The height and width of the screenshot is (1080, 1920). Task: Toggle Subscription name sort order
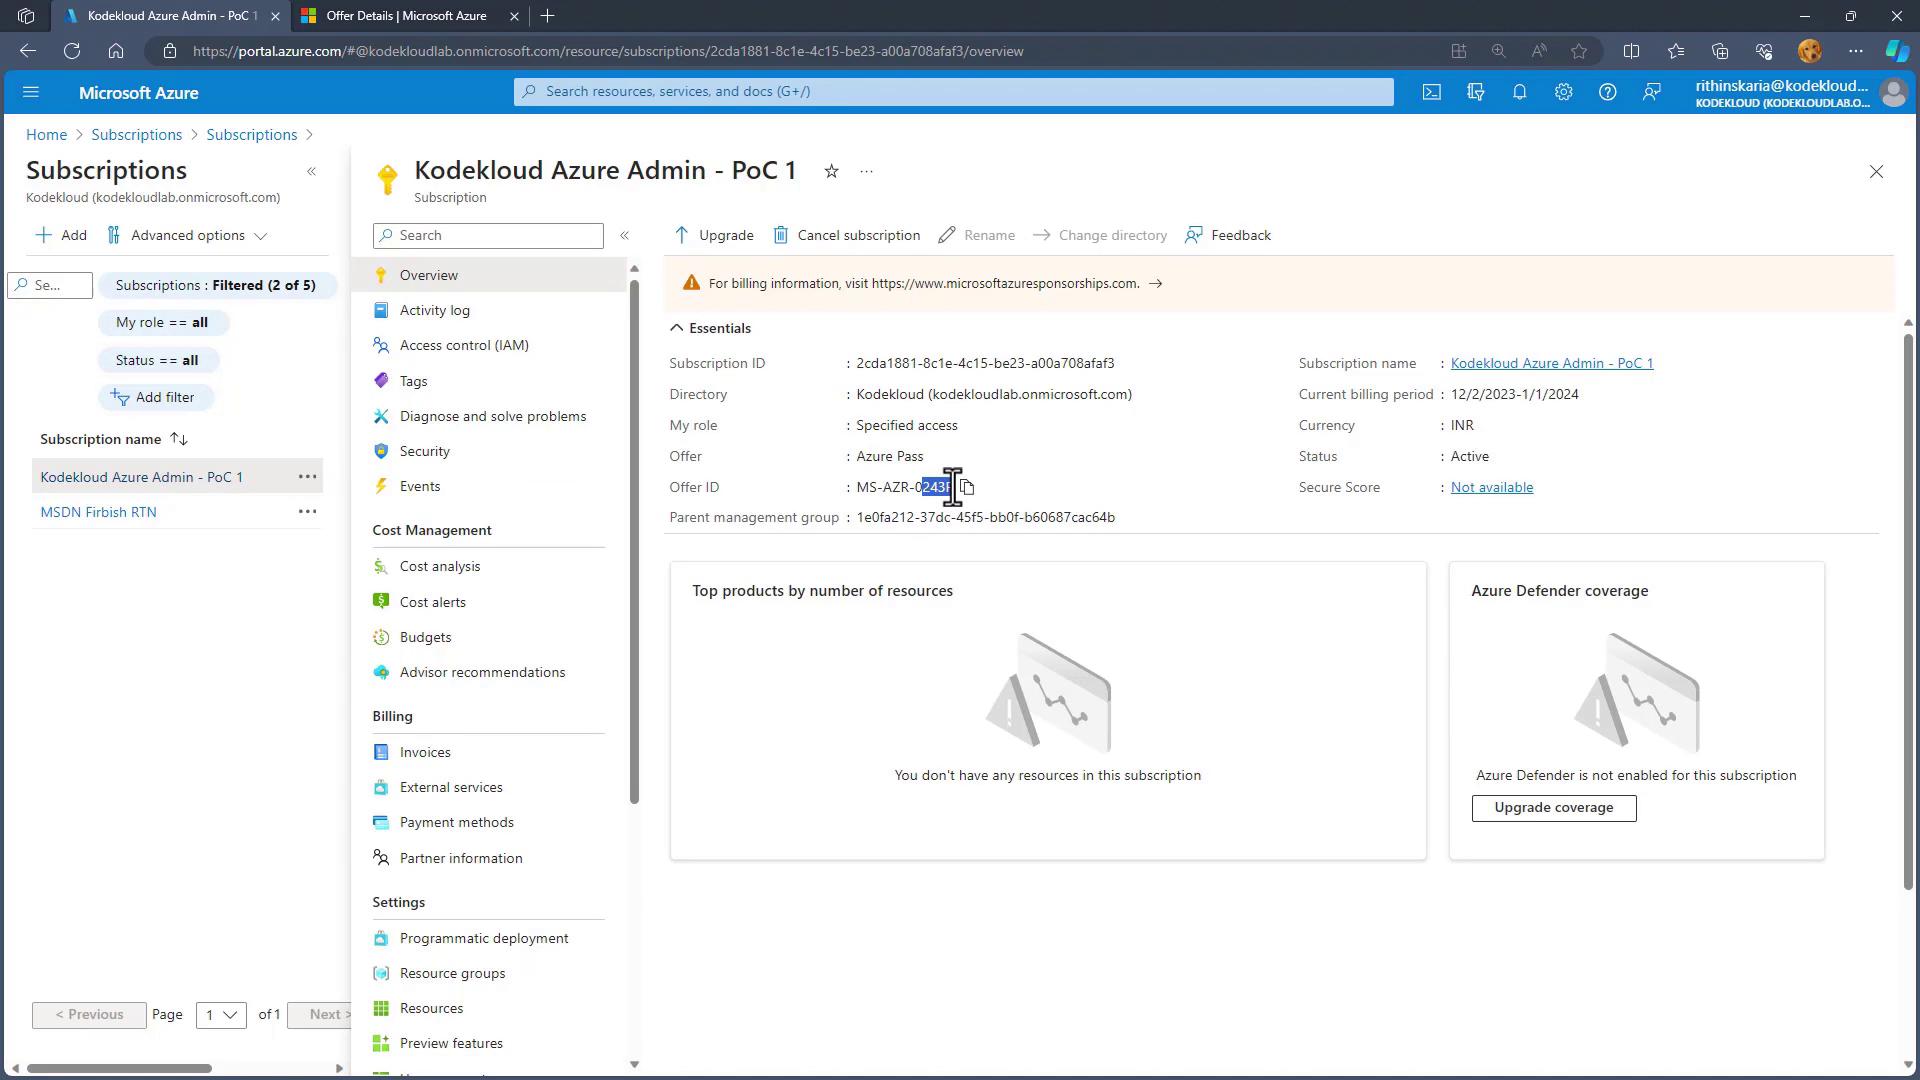tap(179, 439)
